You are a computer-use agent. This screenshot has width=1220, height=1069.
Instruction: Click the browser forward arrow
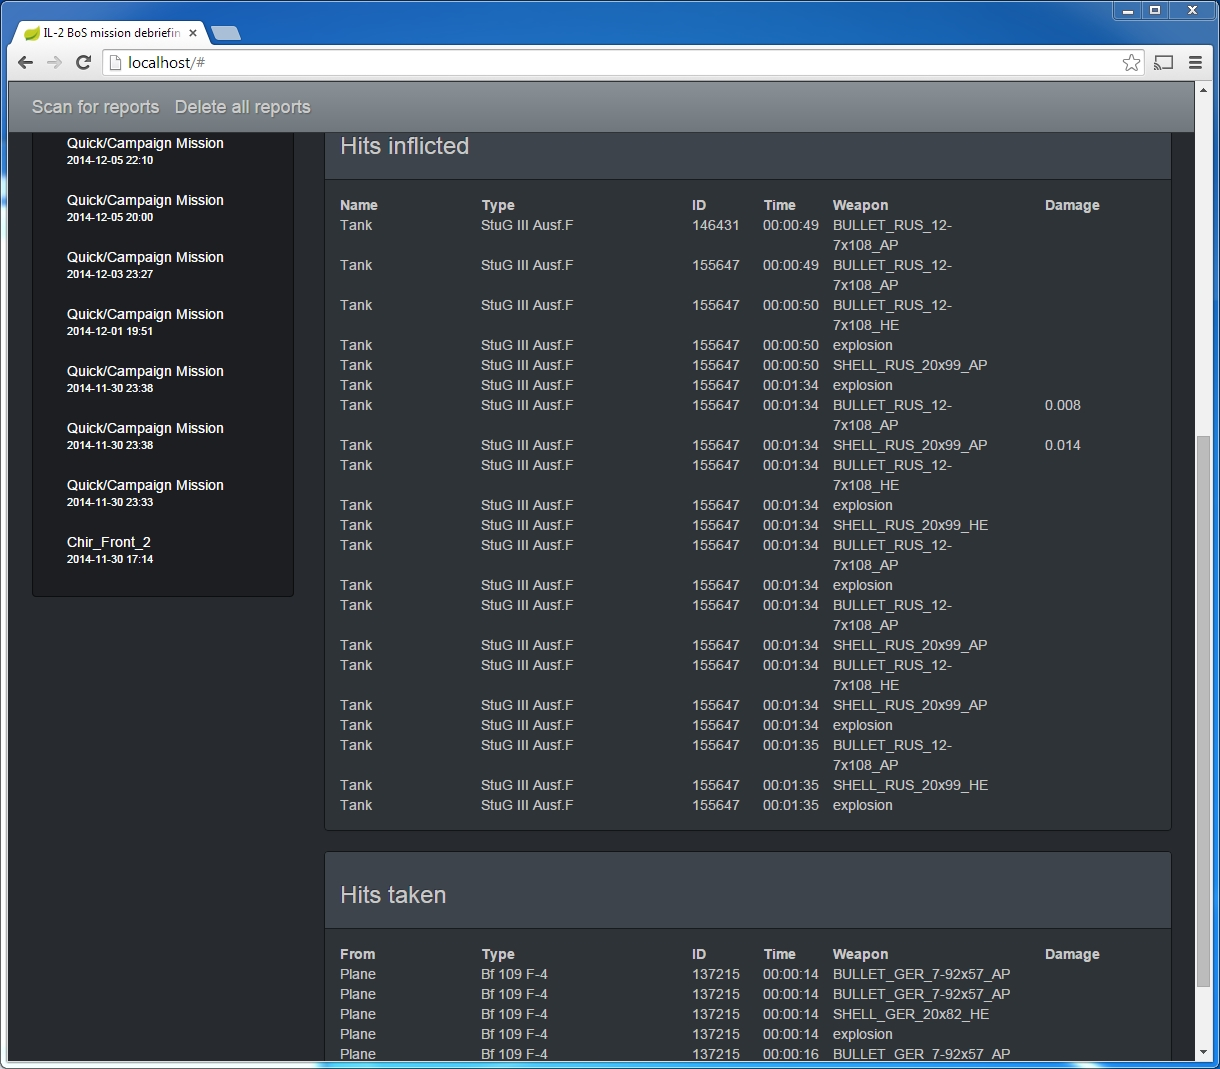click(55, 62)
